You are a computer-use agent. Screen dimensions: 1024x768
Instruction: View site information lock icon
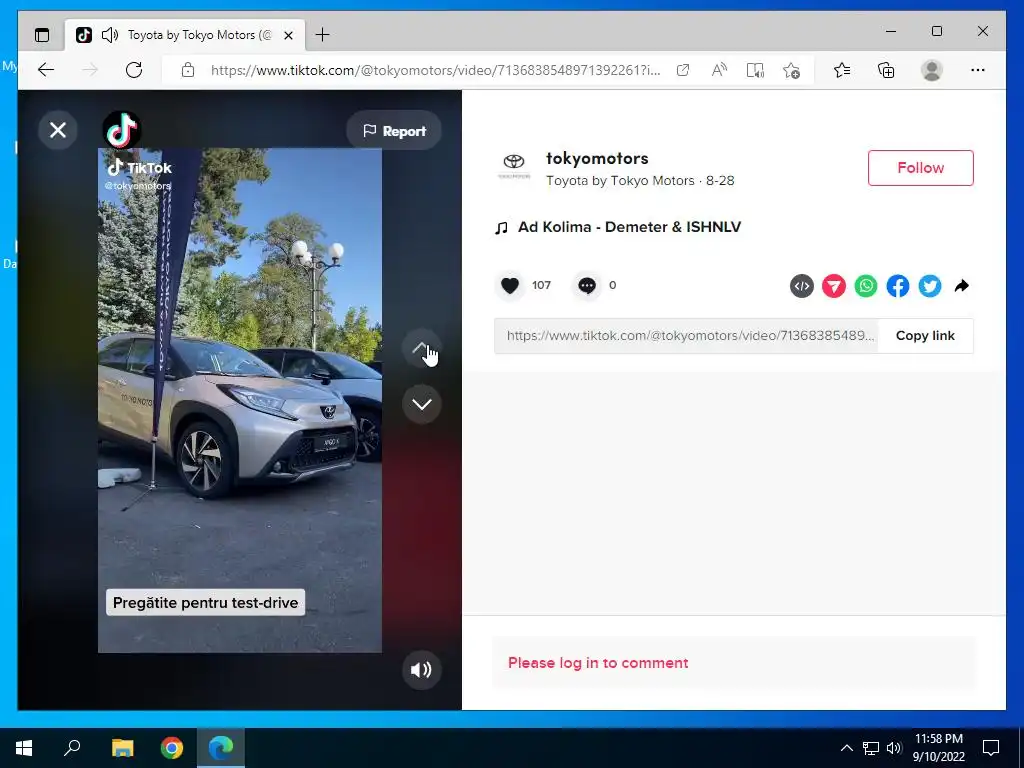click(x=187, y=70)
